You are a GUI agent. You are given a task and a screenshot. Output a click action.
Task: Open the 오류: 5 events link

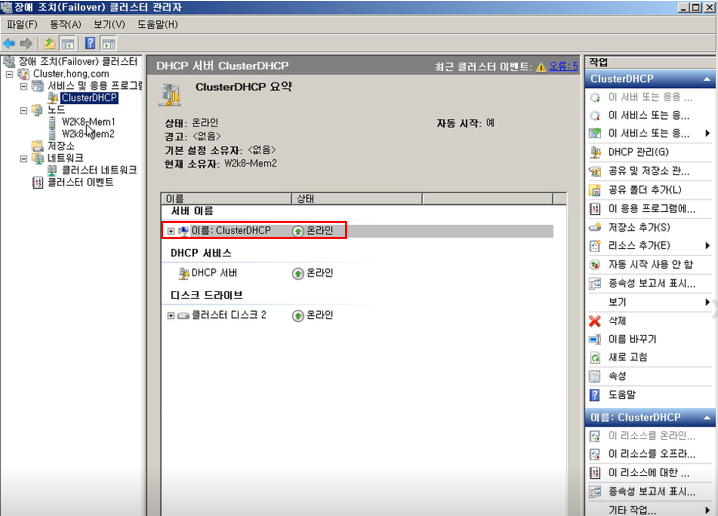[x=564, y=66]
